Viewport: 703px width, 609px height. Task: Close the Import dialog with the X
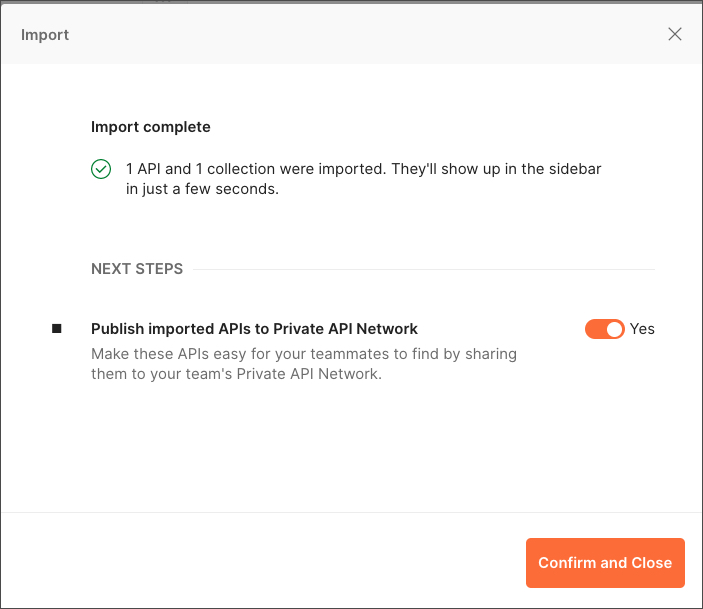675,34
